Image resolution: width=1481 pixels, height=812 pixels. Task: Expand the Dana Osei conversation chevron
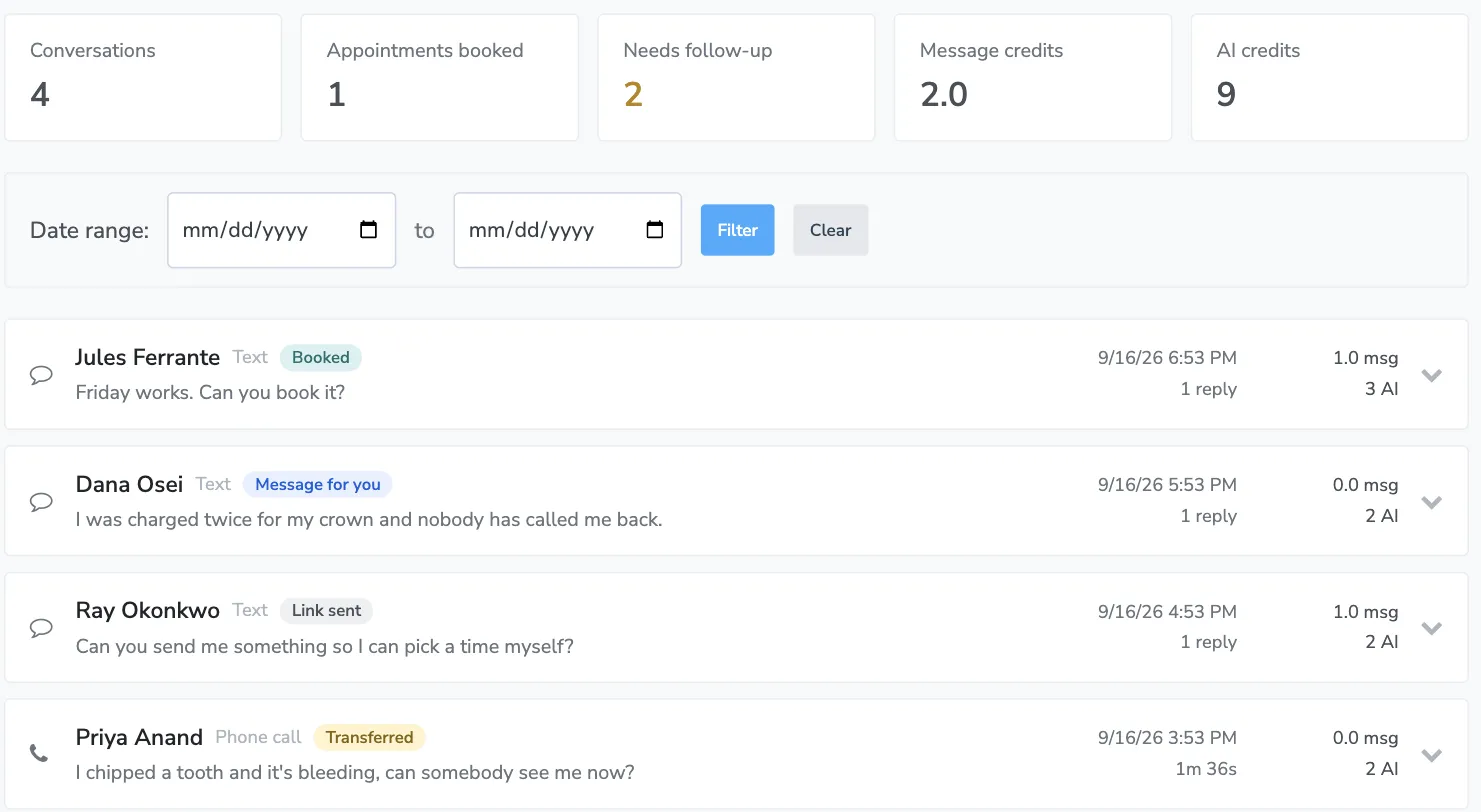[1432, 502]
